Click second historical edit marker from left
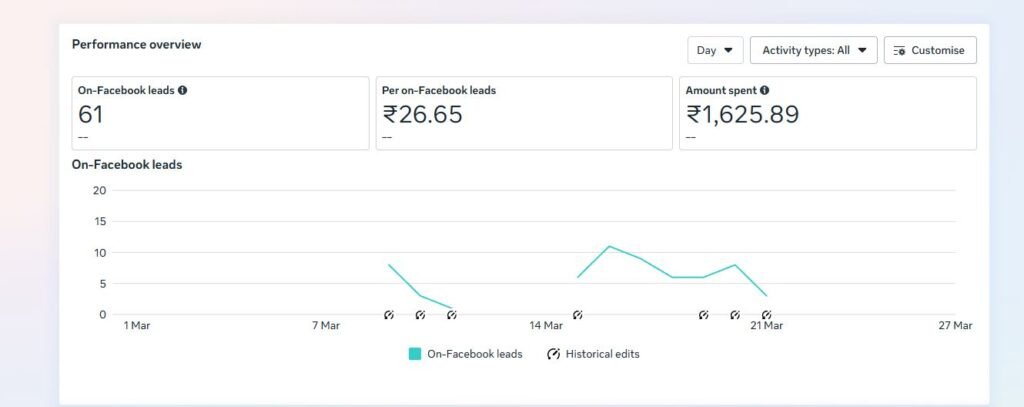1024x407 pixels. click(420, 315)
